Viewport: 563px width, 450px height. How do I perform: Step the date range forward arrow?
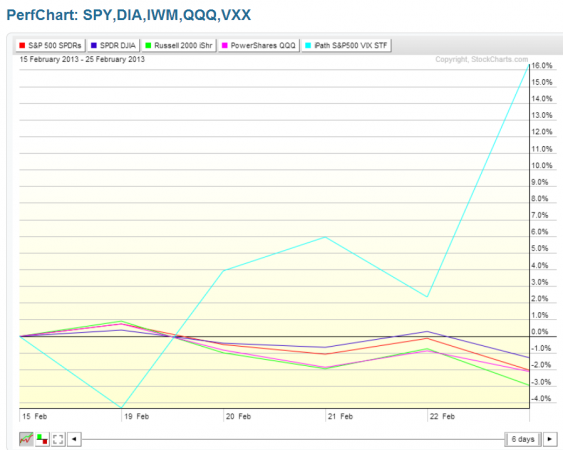point(550,439)
